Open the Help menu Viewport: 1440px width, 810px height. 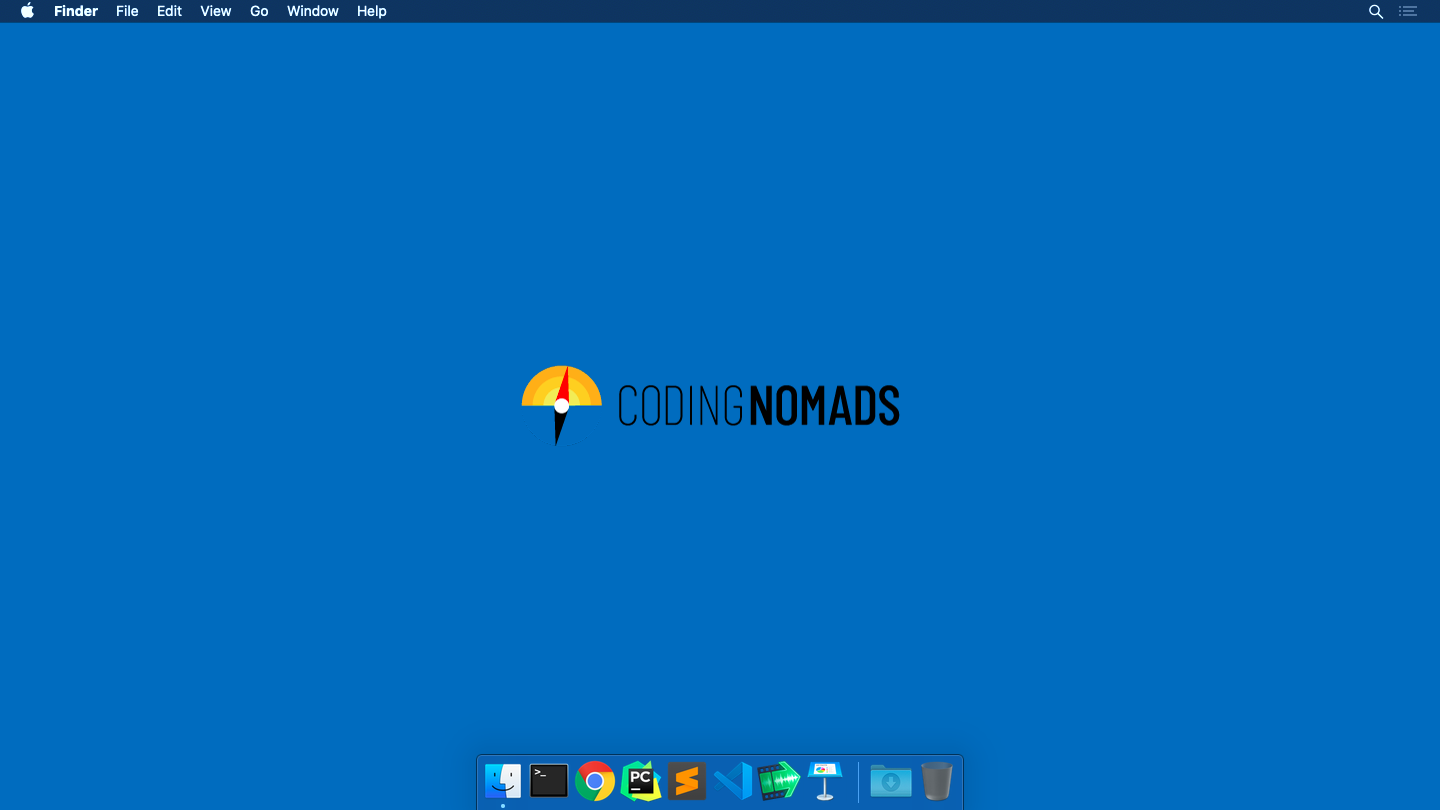[372, 11]
